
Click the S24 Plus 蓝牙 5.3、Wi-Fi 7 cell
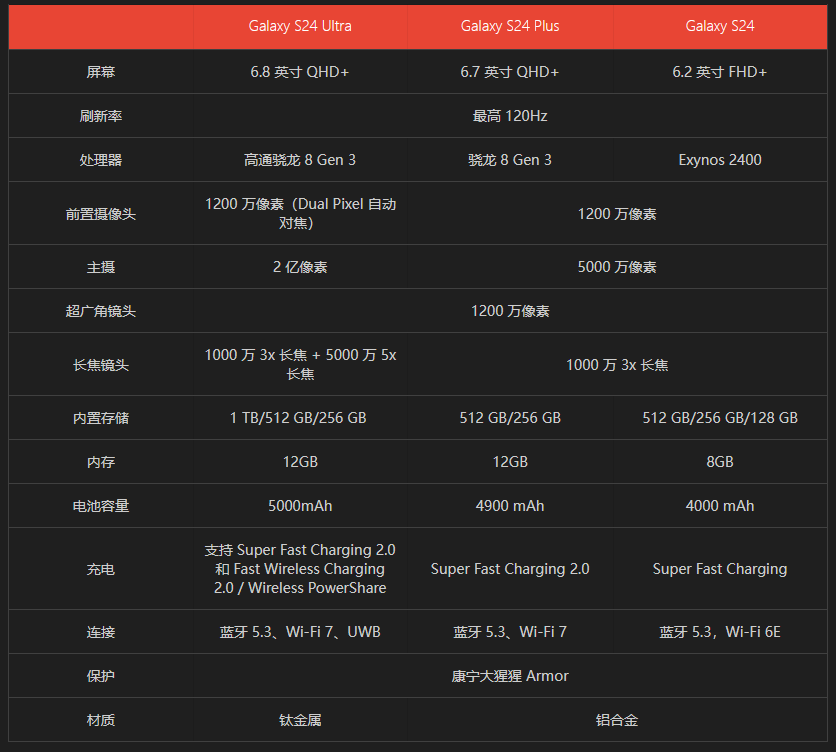(x=510, y=632)
